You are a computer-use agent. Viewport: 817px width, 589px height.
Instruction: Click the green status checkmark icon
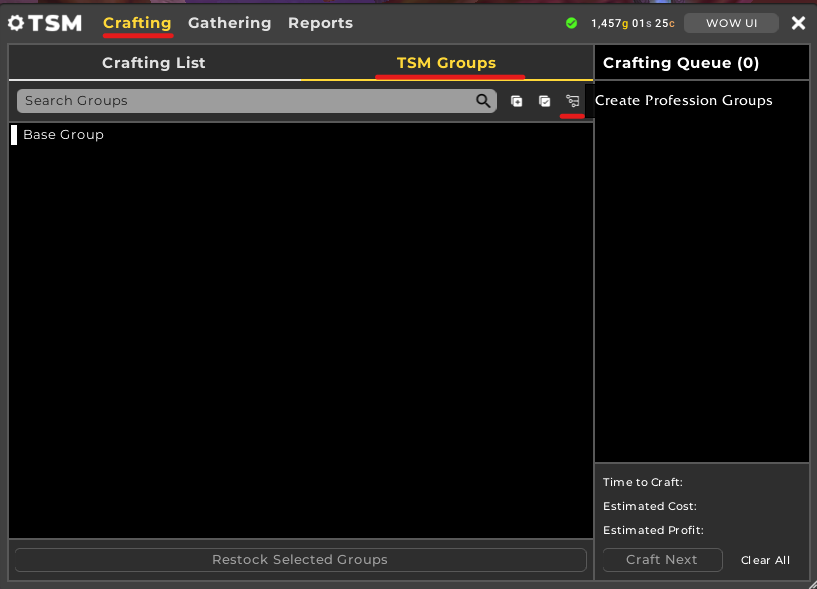click(x=572, y=23)
